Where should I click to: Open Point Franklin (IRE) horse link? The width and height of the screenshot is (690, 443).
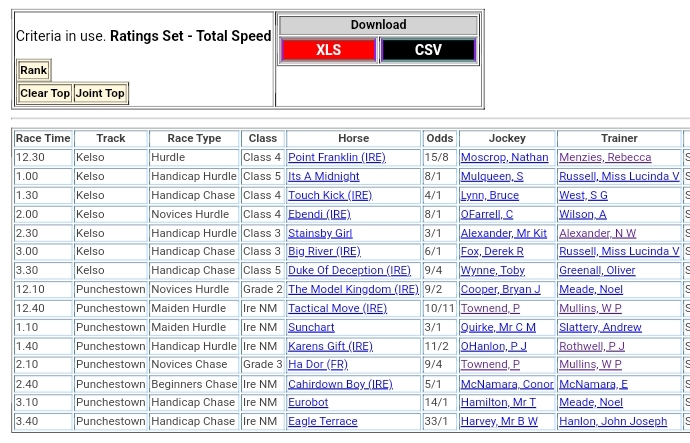336,158
